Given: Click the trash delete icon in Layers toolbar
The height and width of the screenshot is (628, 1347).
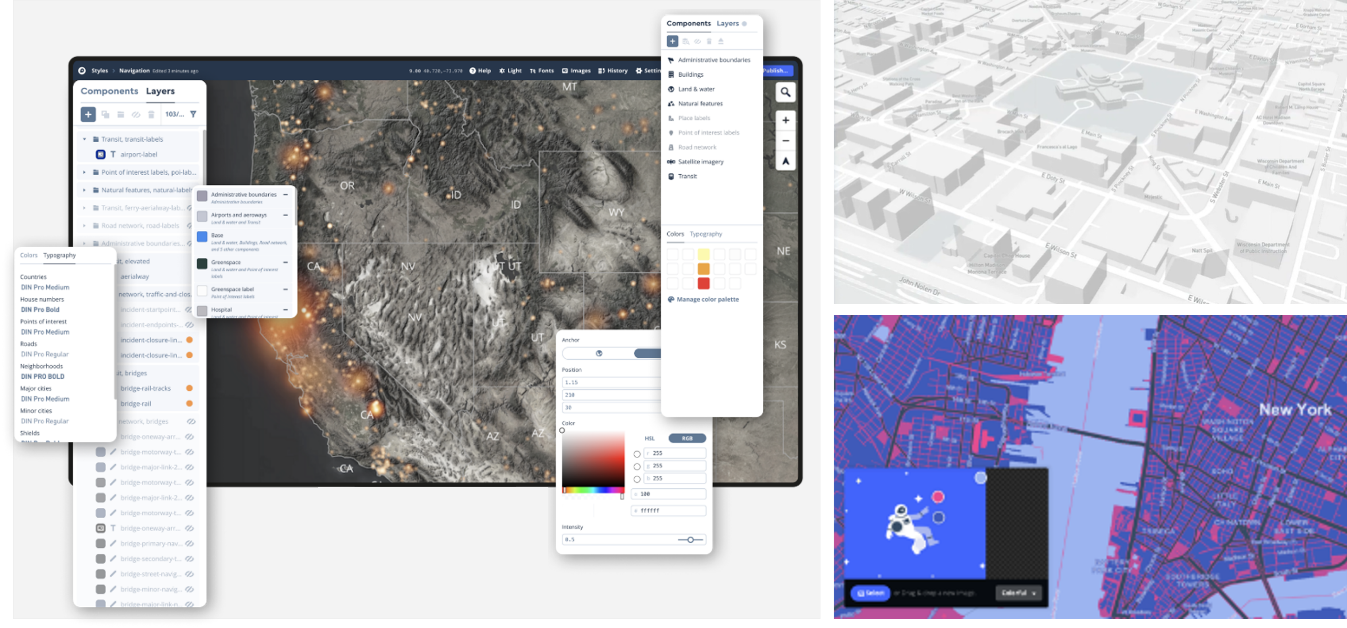Looking at the screenshot, I should [151, 115].
